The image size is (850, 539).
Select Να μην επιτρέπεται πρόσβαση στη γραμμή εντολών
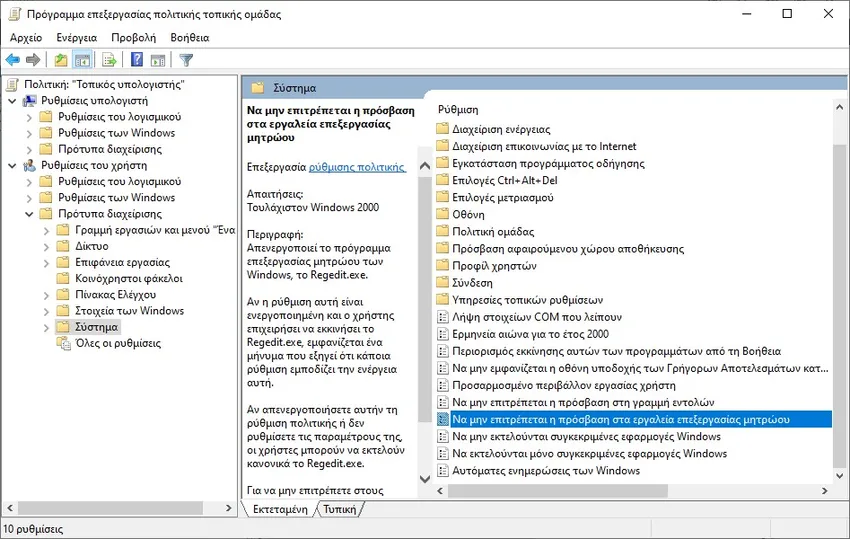583,402
